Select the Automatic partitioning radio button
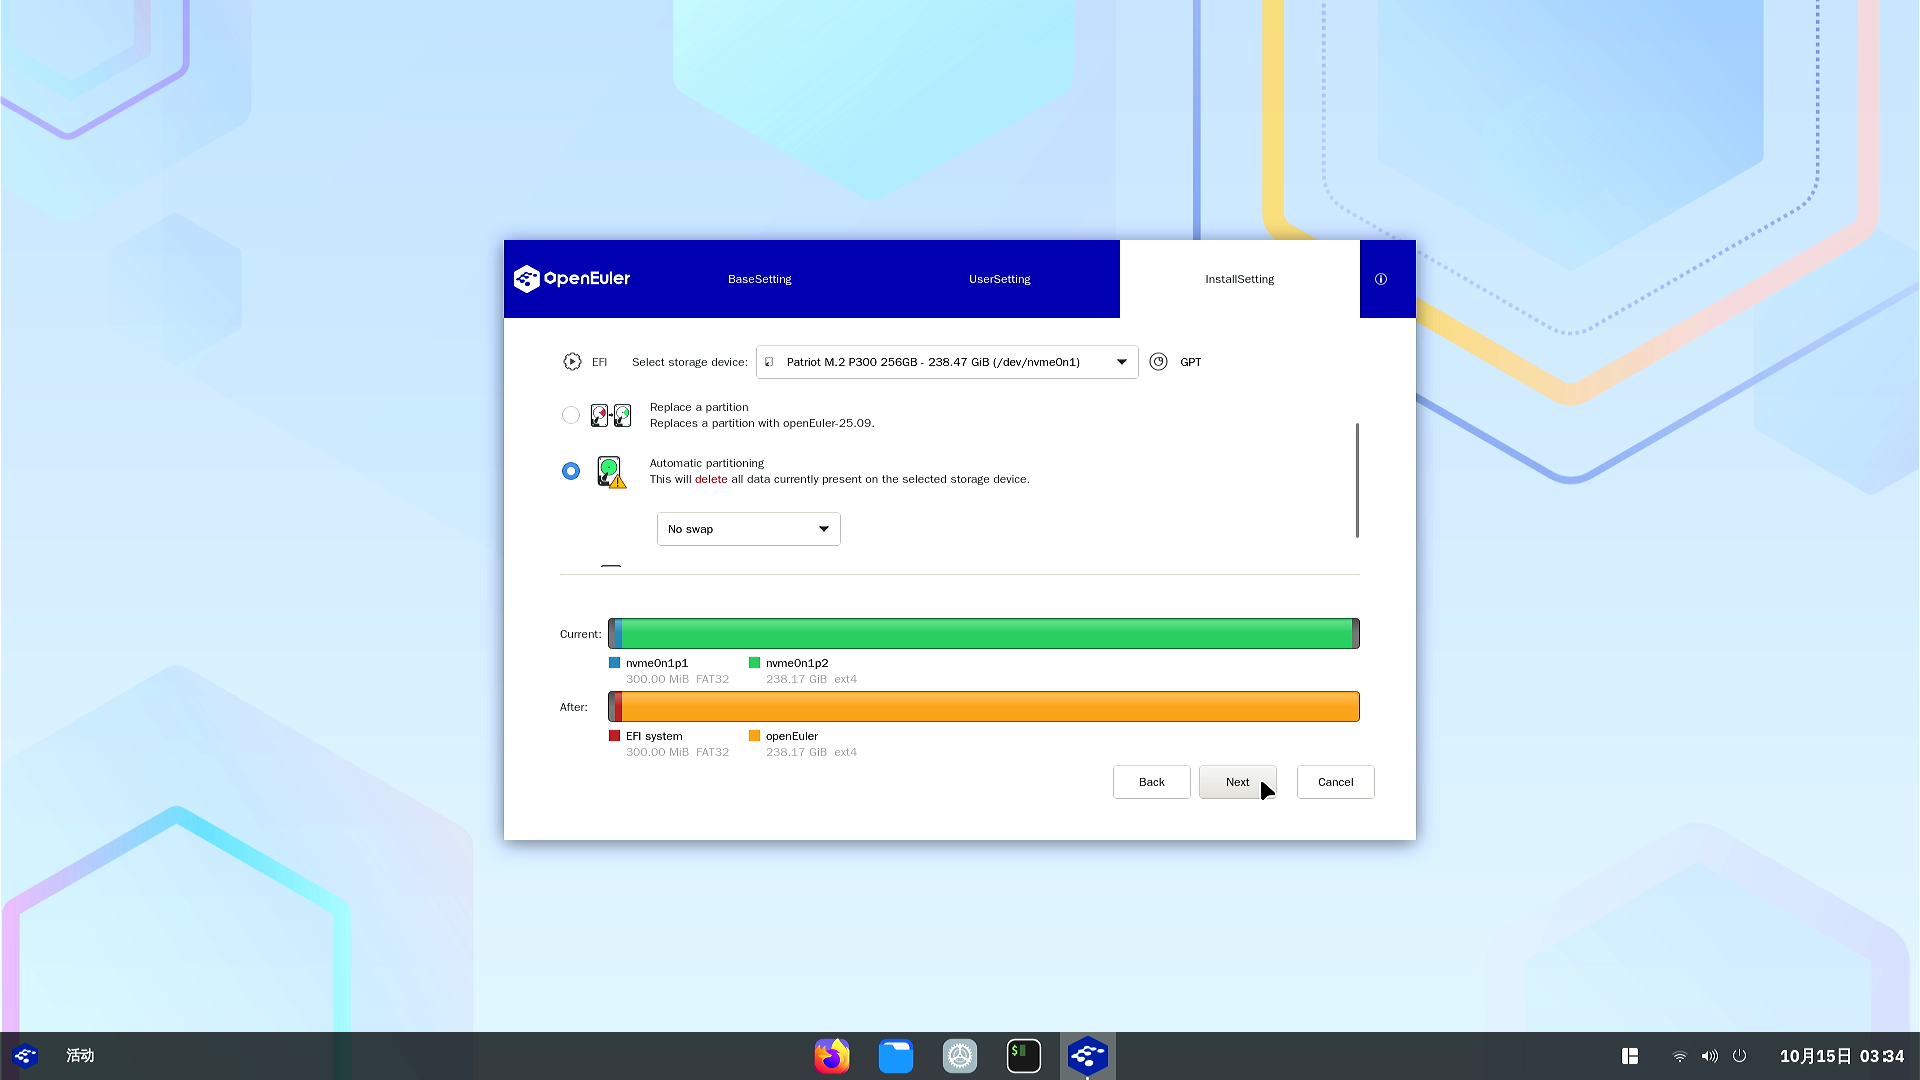 (x=571, y=471)
